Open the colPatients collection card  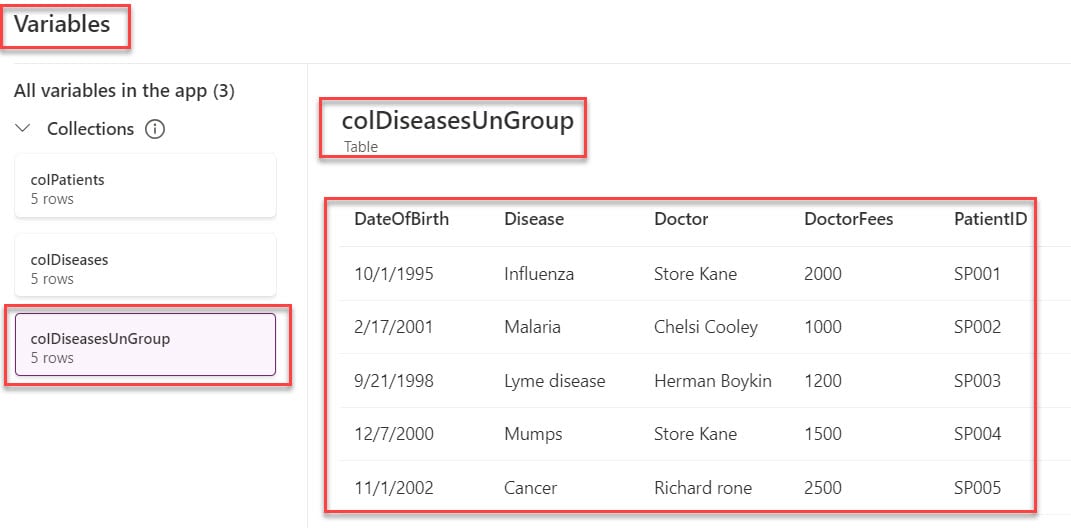(145, 188)
